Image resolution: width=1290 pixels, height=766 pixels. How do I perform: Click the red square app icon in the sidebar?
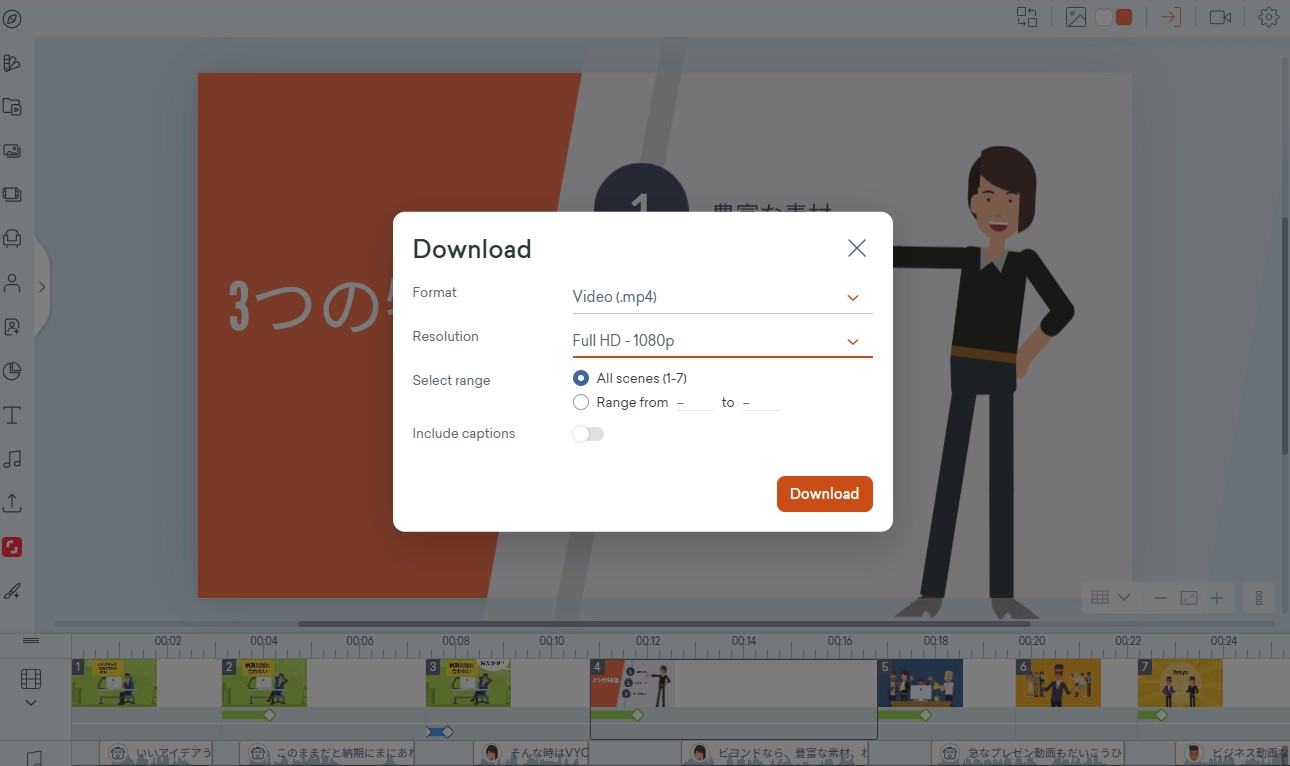click(12, 547)
